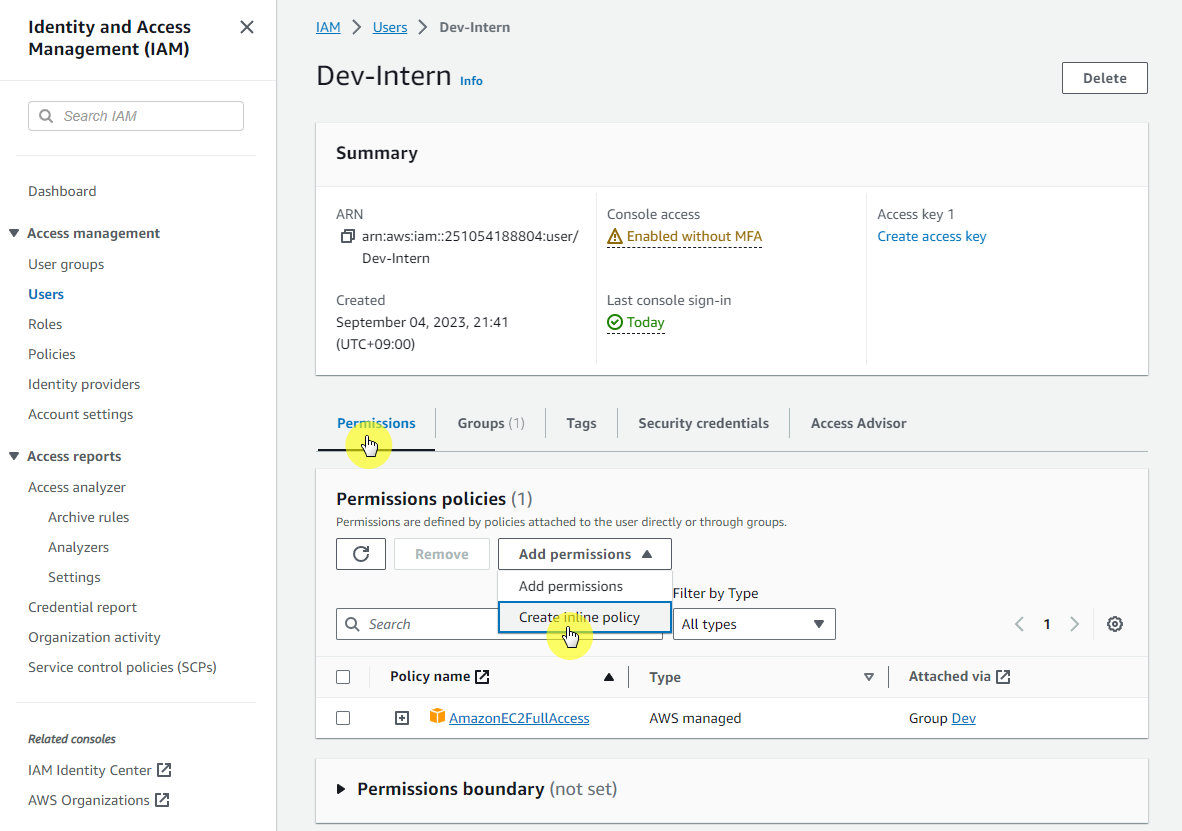This screenshot has height=831, width=1182.
Task: Click the search magnifier in Search IAM
Action: (46, 116)
